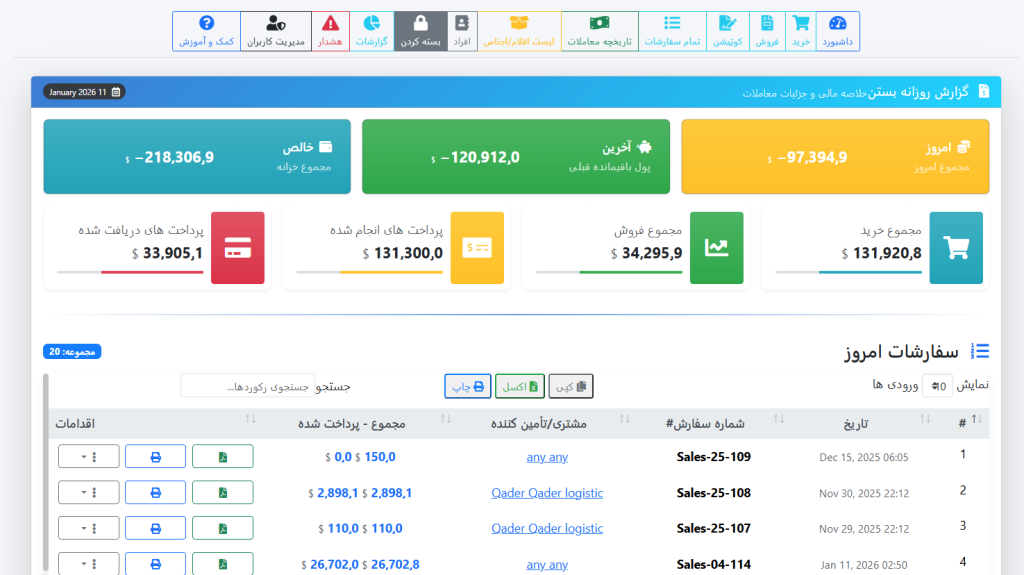The height and width of the screenshot is (575, 1024).
Task: Click the record search (جستجو) input field
Action: tap(247, 386)
